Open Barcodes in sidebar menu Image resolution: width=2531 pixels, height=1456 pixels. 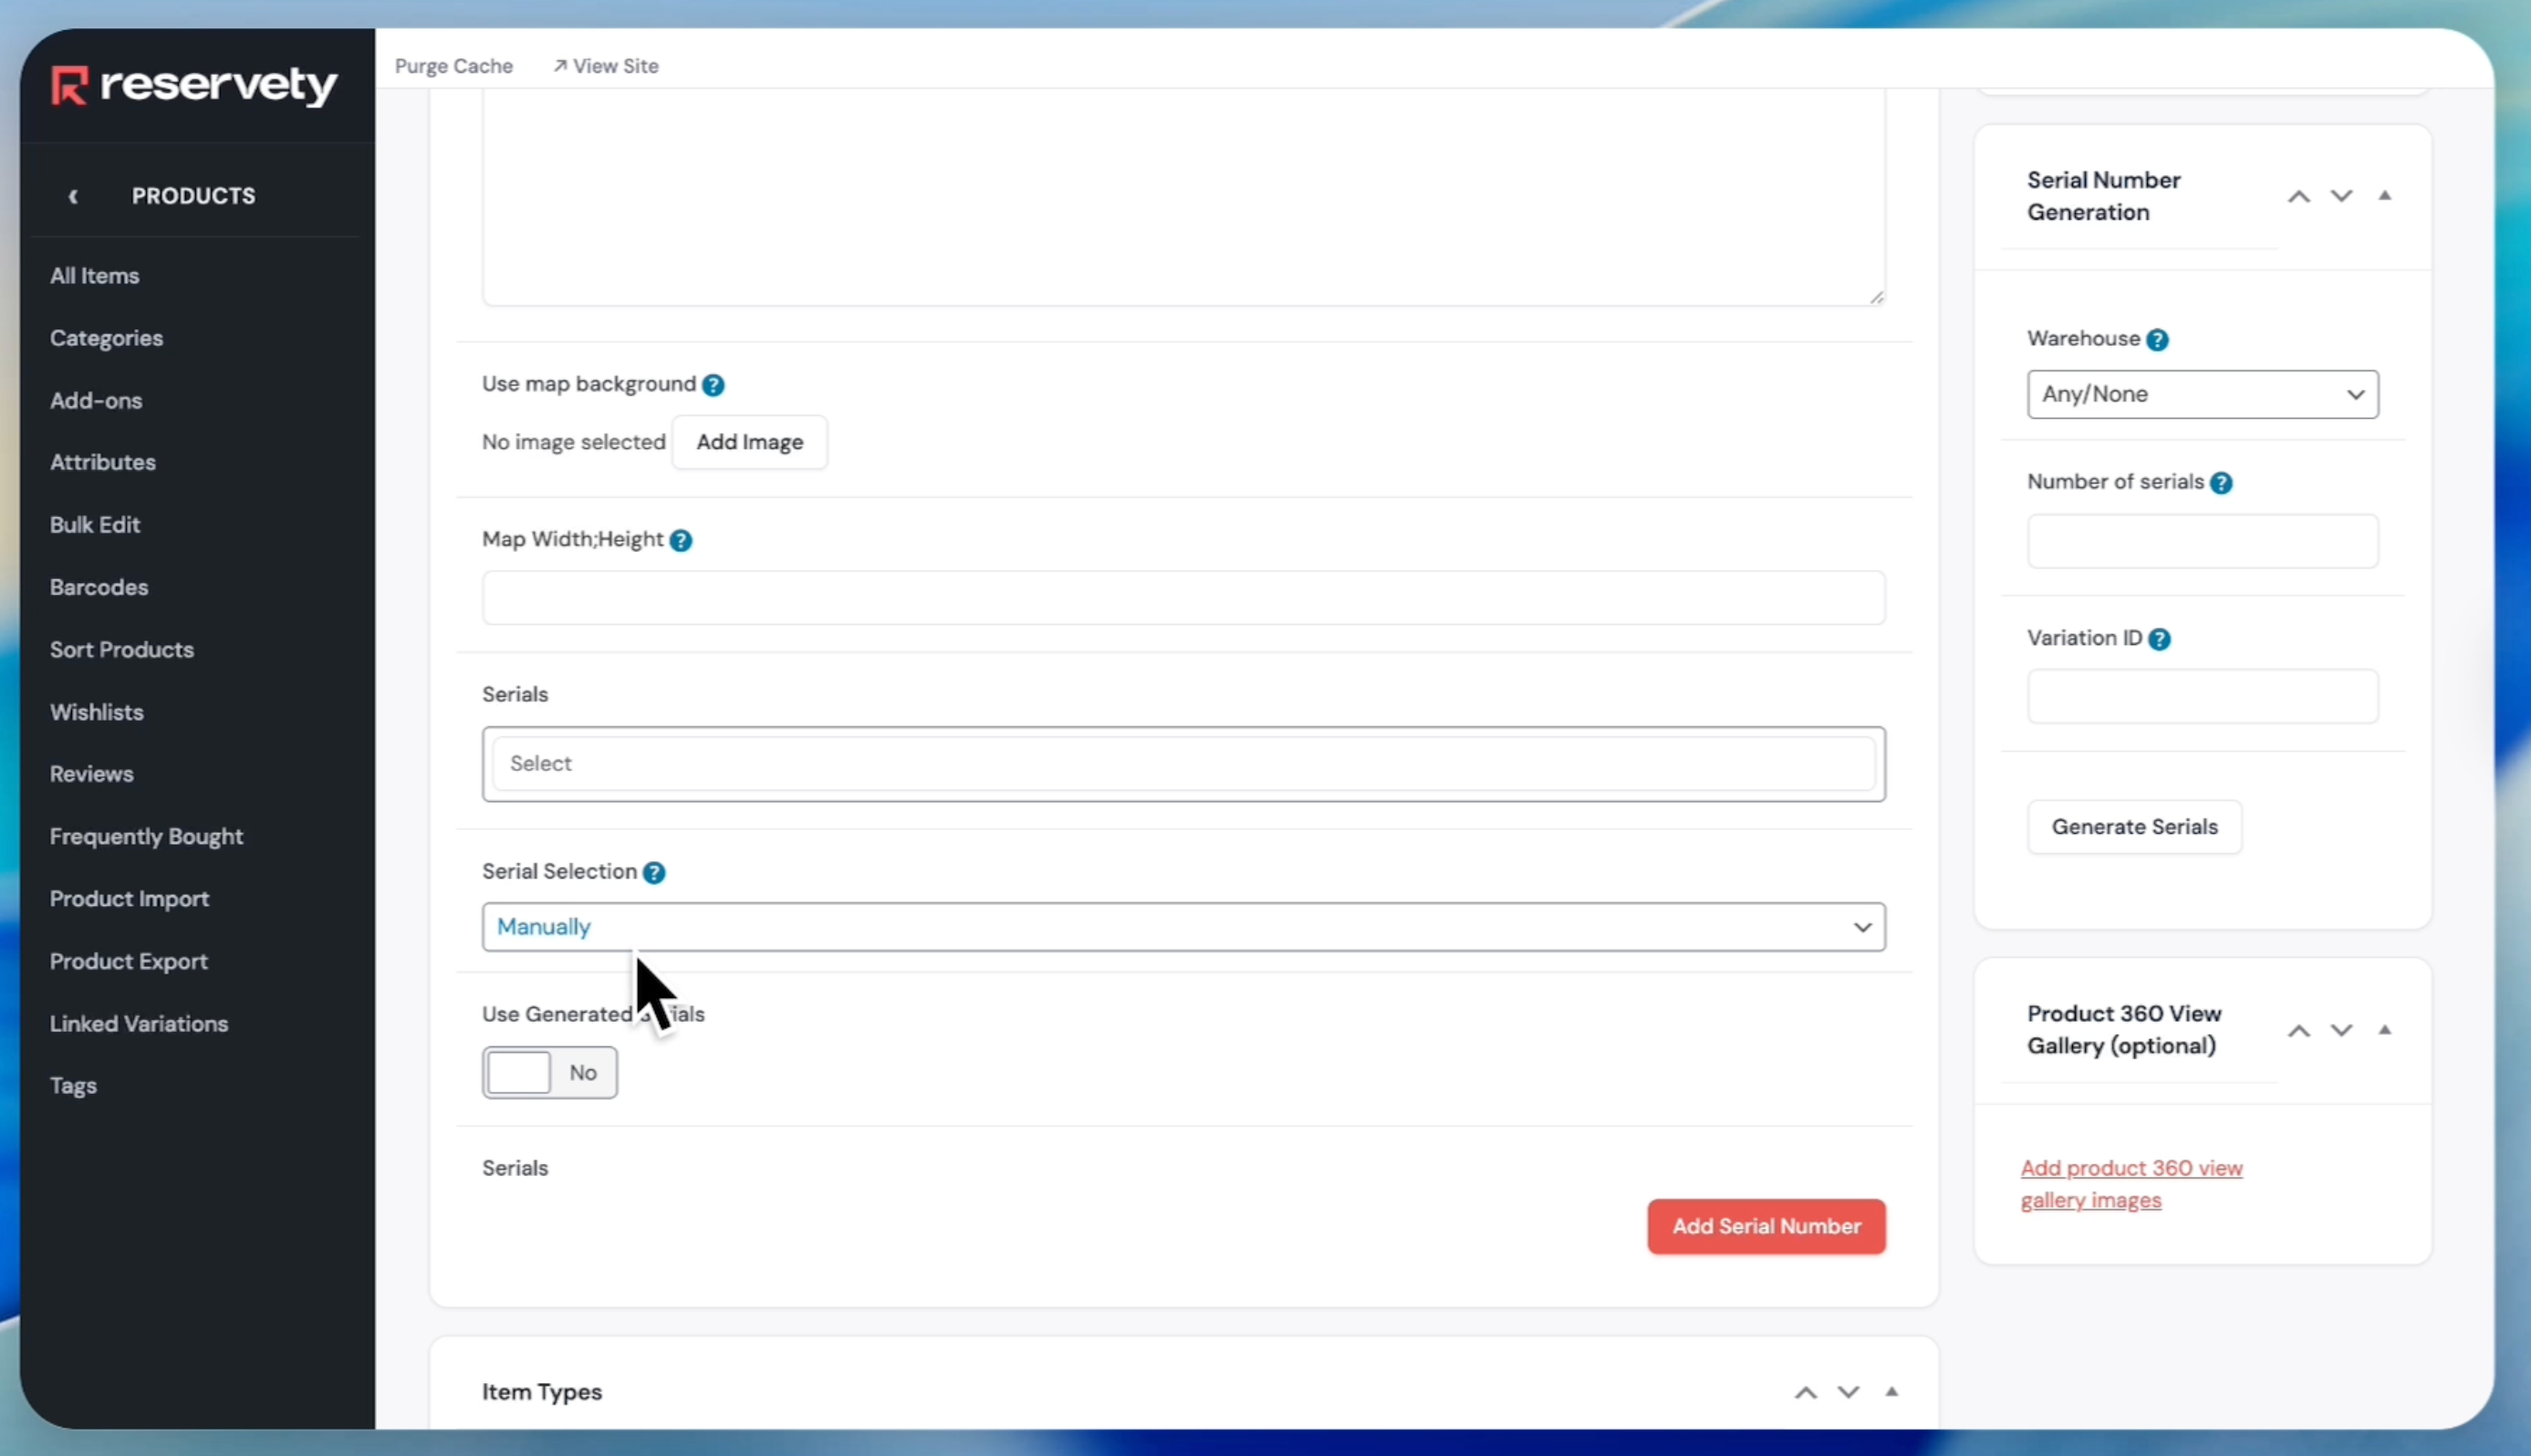(x=99, y=587)
